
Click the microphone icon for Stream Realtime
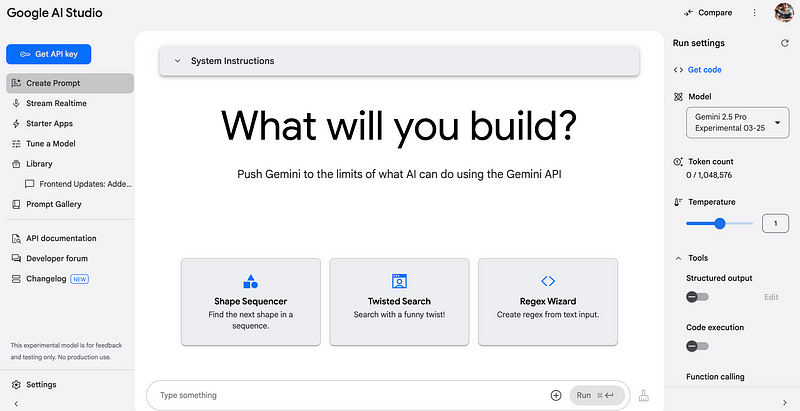click(16, 103)
